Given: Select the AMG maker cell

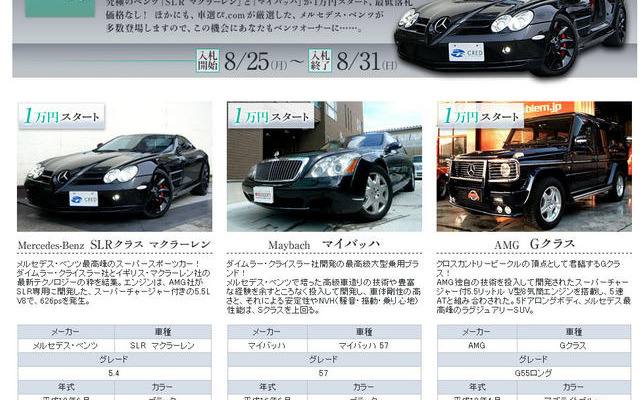Looking at the screenshot, I should point(477,346).
